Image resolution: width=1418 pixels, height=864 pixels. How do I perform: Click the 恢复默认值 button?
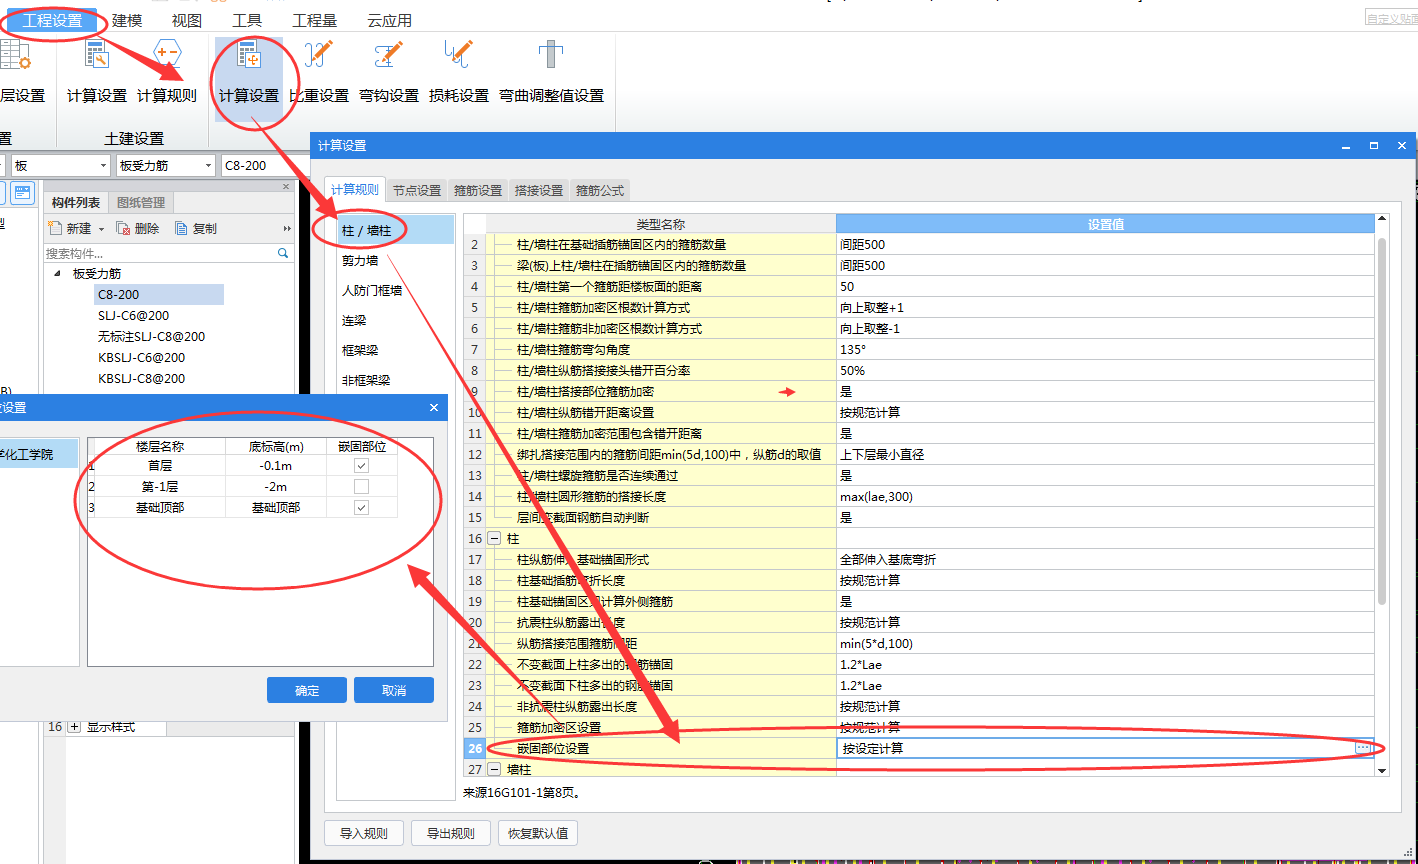point(538,833)
